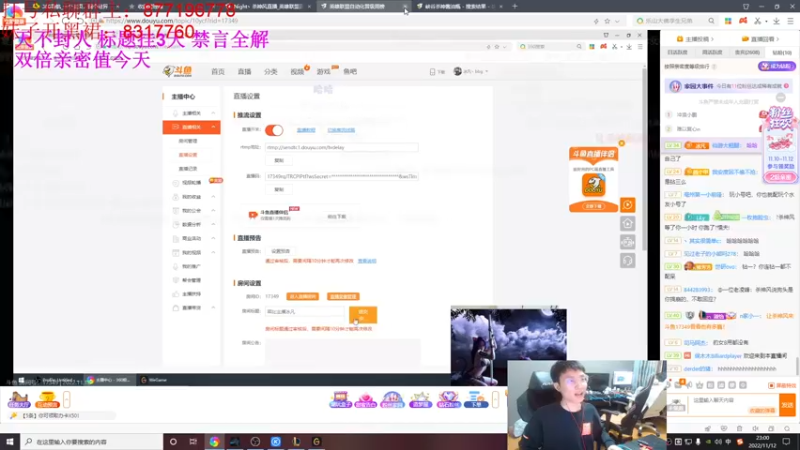Viewport: 800px width, 450px height.
Task: Open the 鱼吧 nav item
Action: click(350, 71)
